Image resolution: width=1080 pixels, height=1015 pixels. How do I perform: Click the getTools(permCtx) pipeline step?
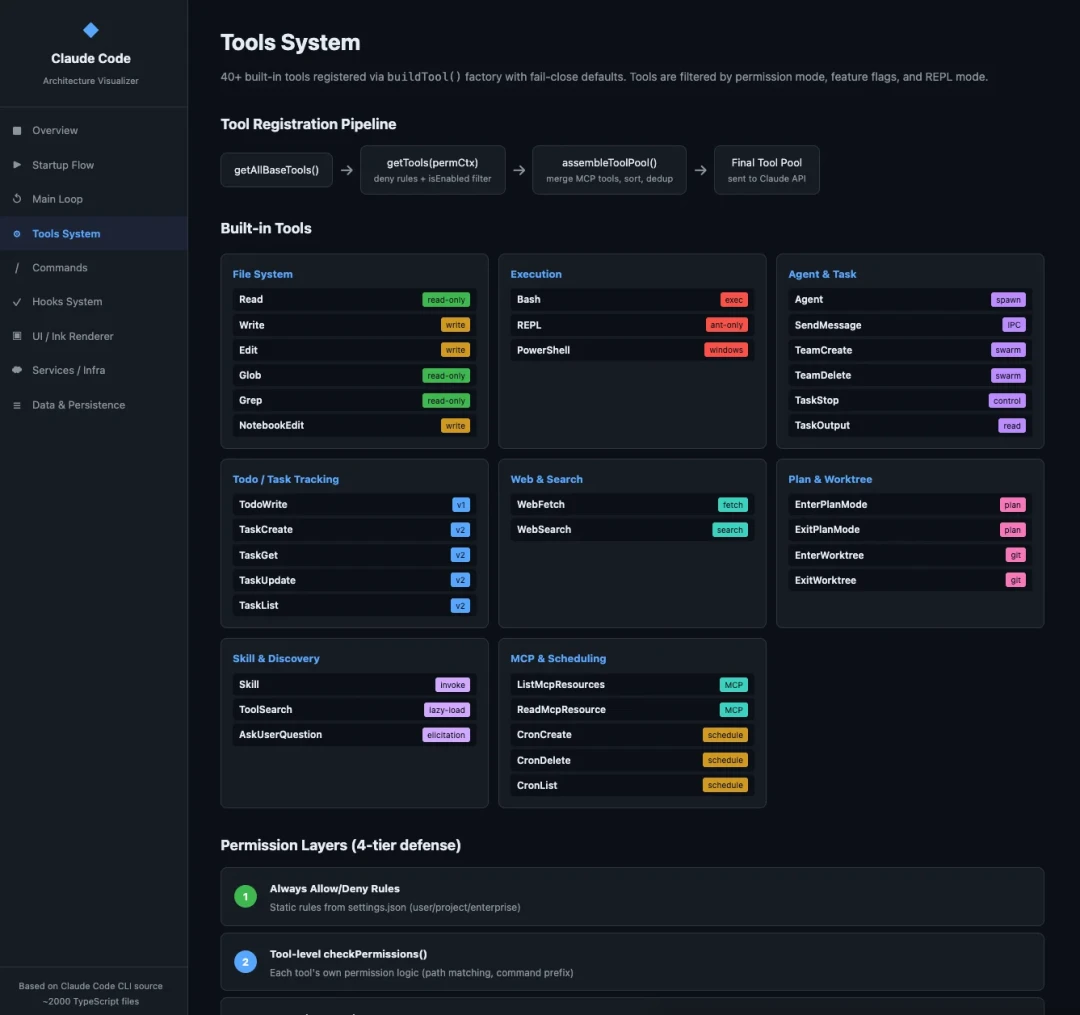(433, 170)
